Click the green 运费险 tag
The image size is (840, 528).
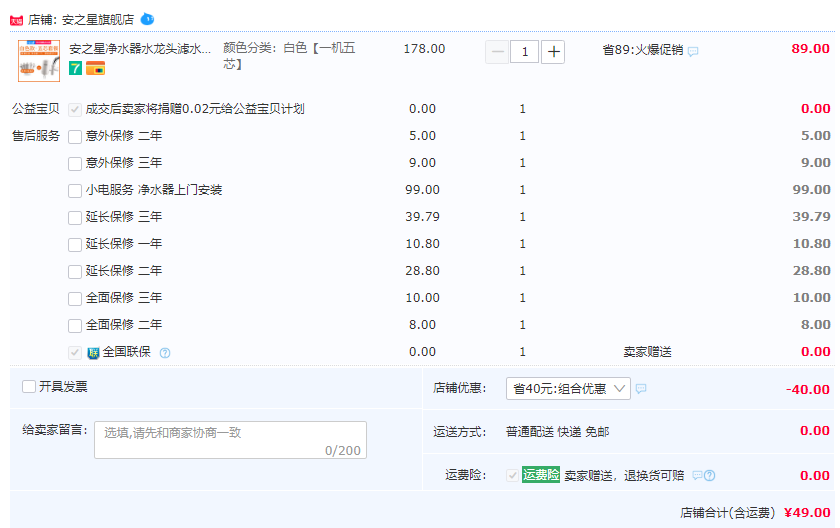pyautogui.click(x=541, y=474)
